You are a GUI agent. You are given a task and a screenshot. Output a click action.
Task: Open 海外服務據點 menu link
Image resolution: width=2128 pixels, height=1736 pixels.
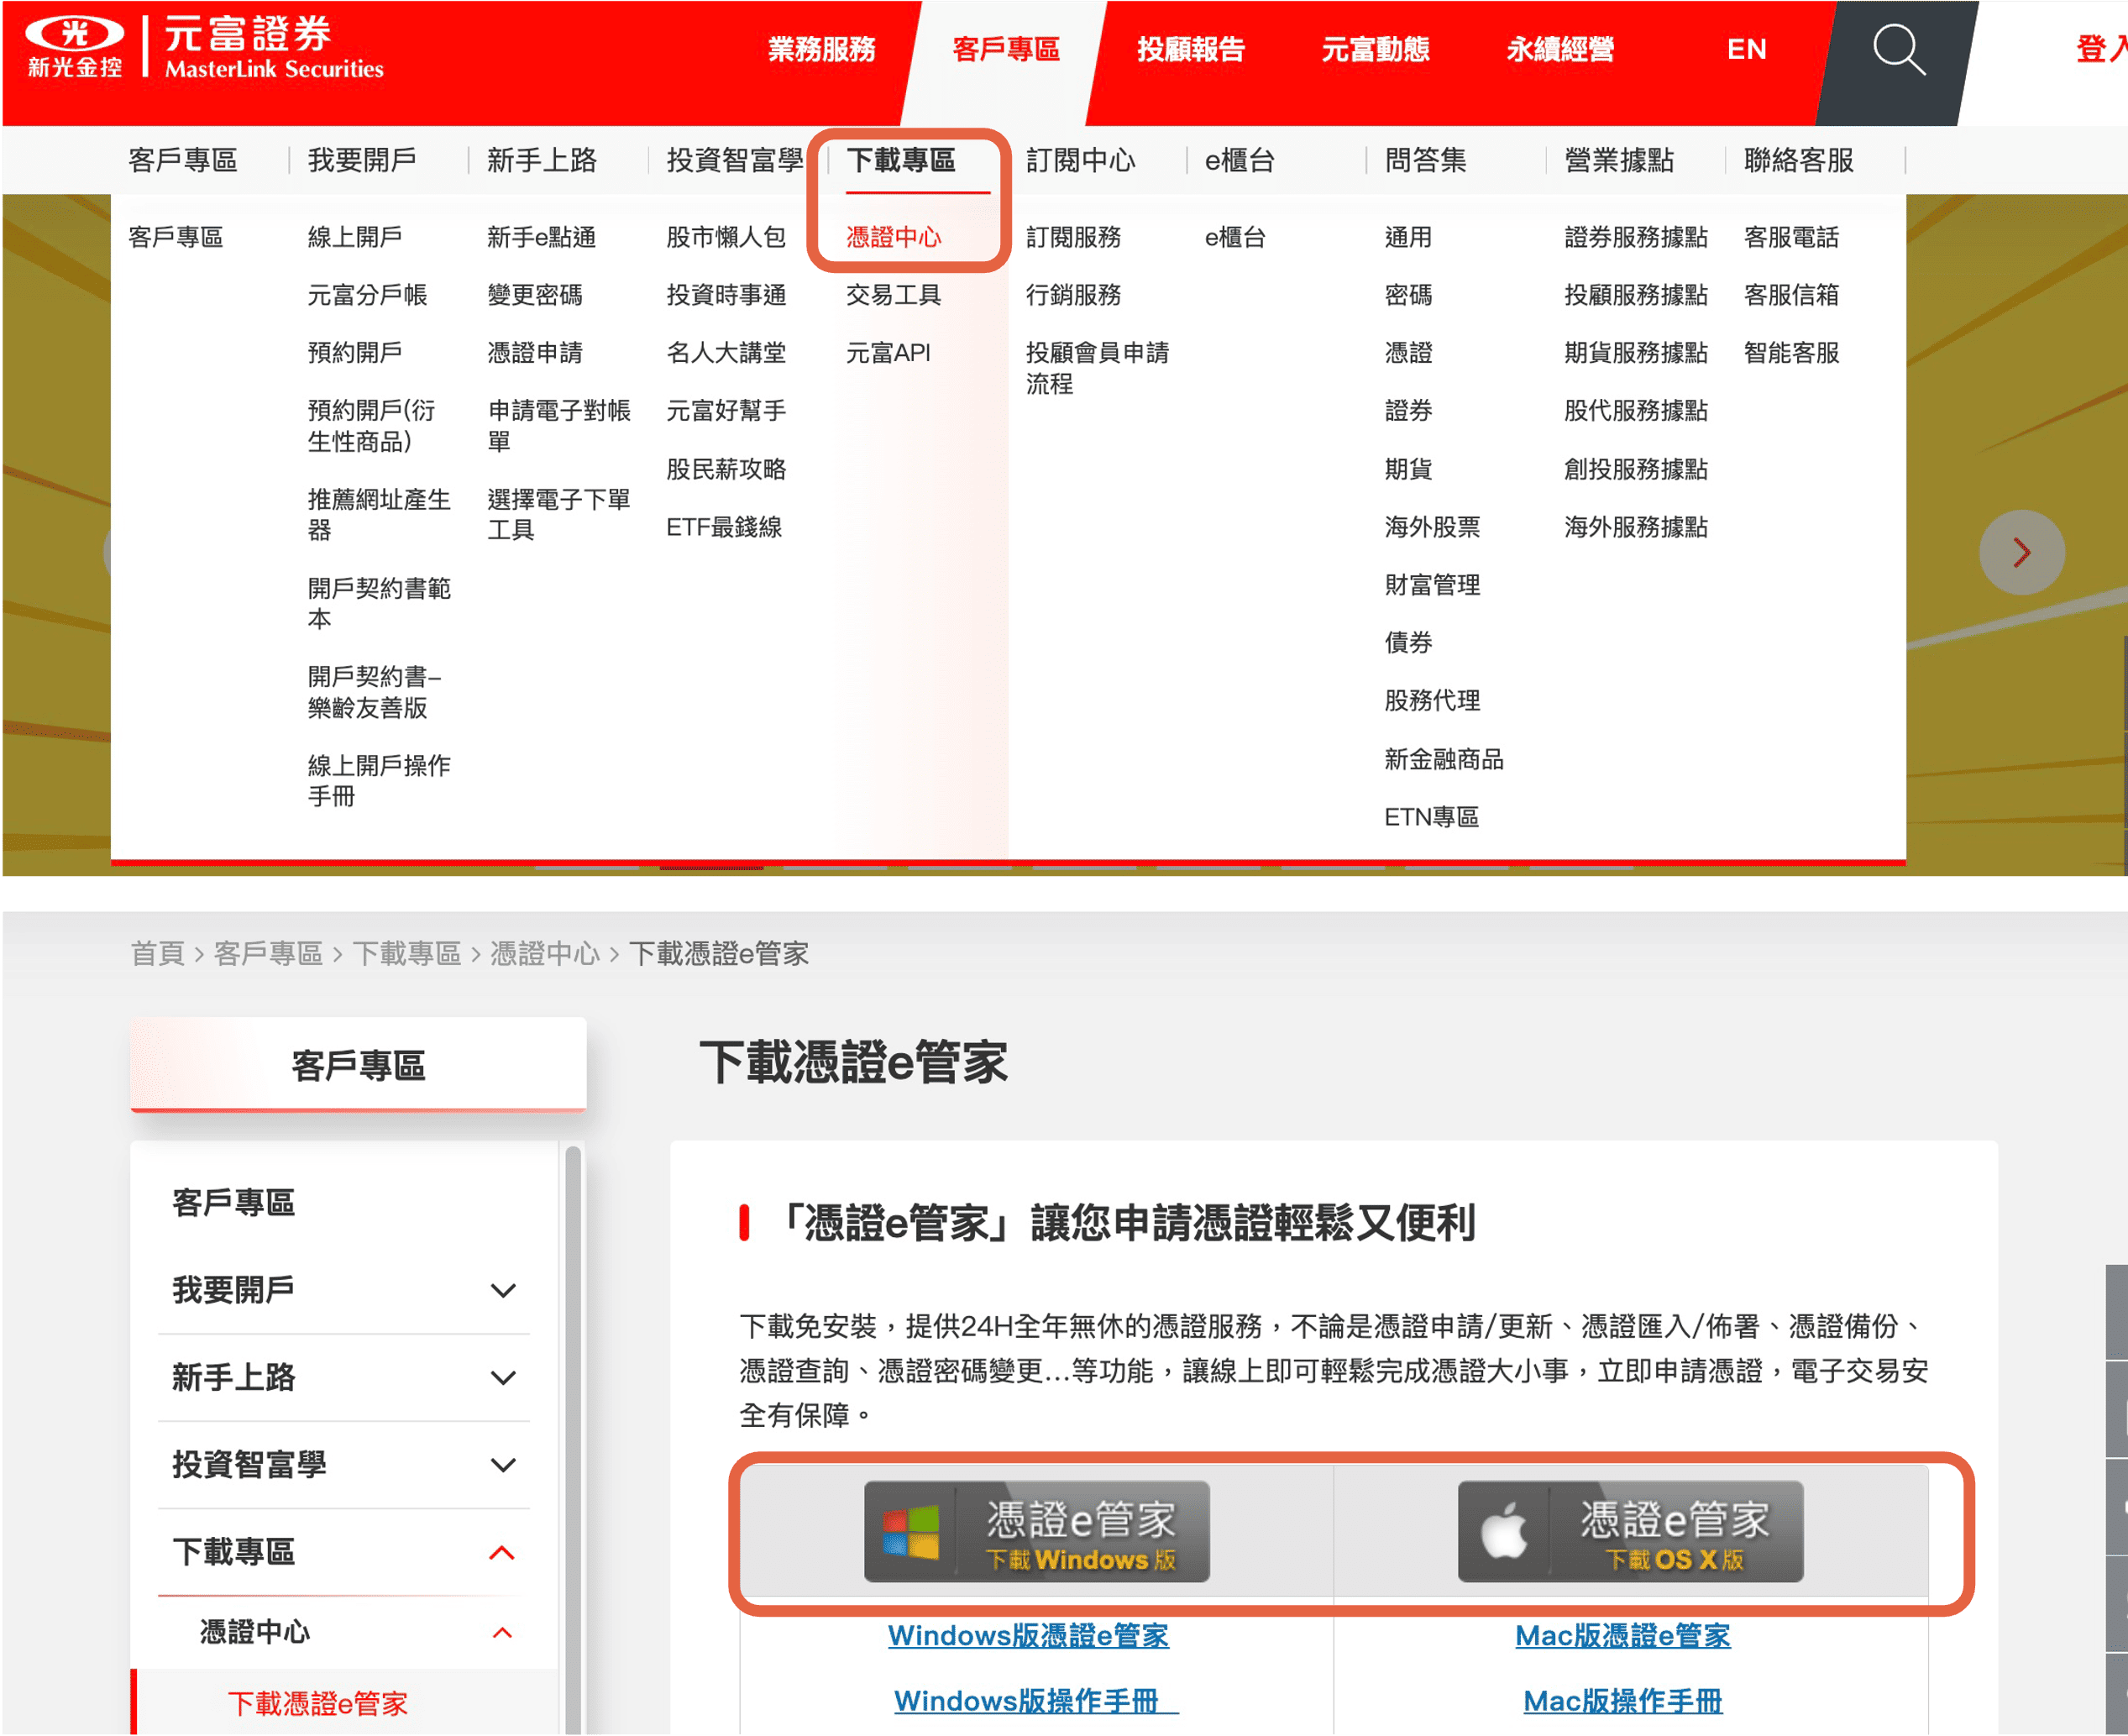tap(1636, 527)
